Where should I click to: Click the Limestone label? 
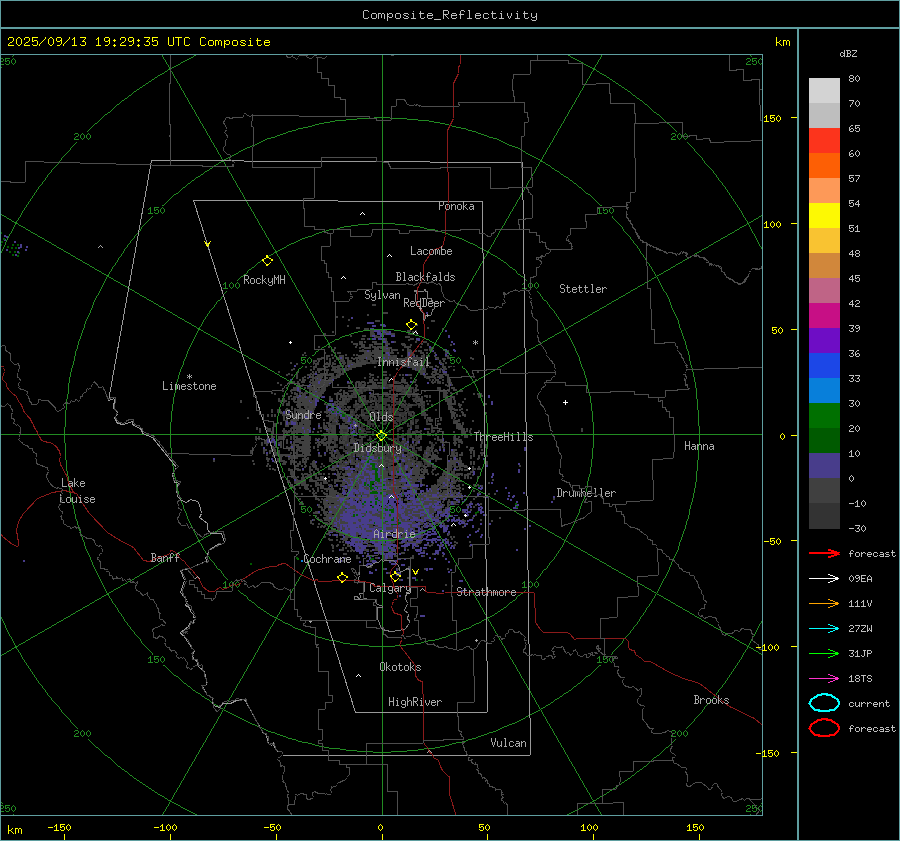(x=189, y=386)
